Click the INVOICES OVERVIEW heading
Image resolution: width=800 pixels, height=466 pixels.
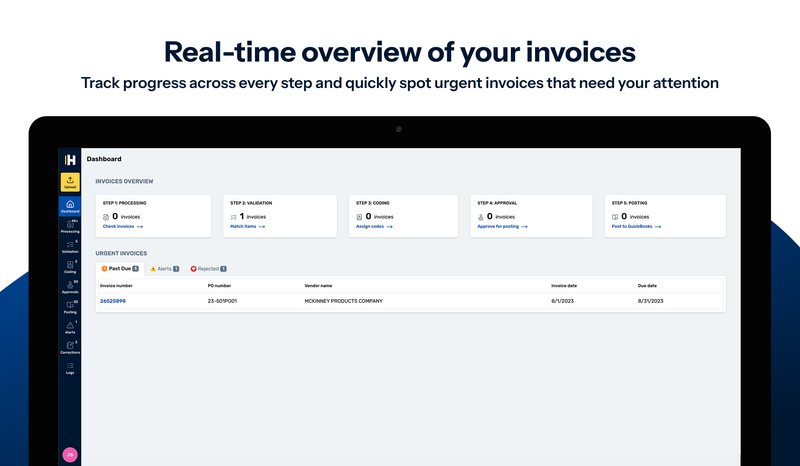tap(124, 181)
